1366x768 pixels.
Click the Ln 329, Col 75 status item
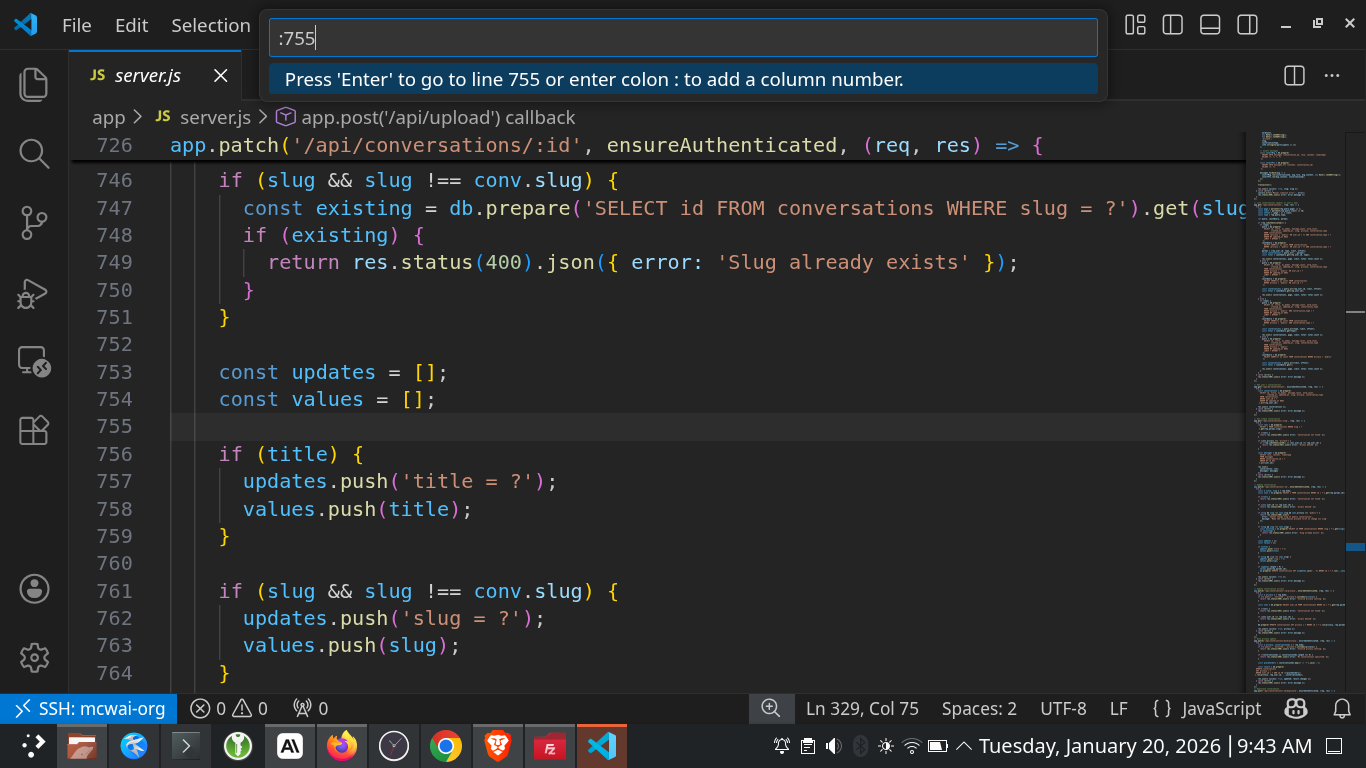click(x=862, y=708)
